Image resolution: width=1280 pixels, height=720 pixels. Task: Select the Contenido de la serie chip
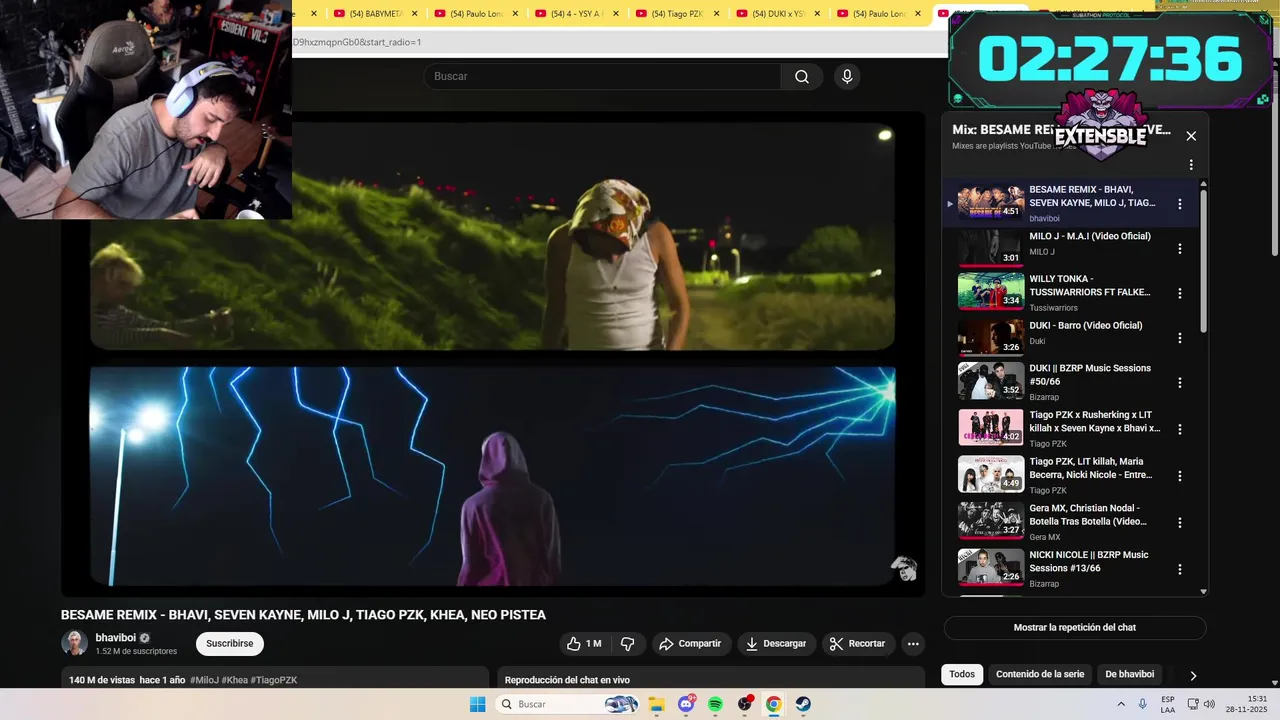[1040, 674]
